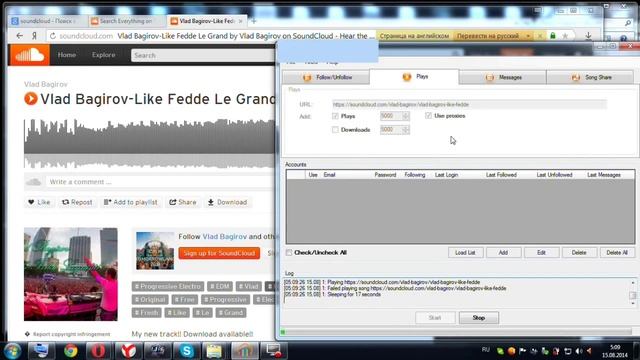Open browser downloads arrow icon
The height and width of the screenshot is (360, 640).
click(588, 36)
